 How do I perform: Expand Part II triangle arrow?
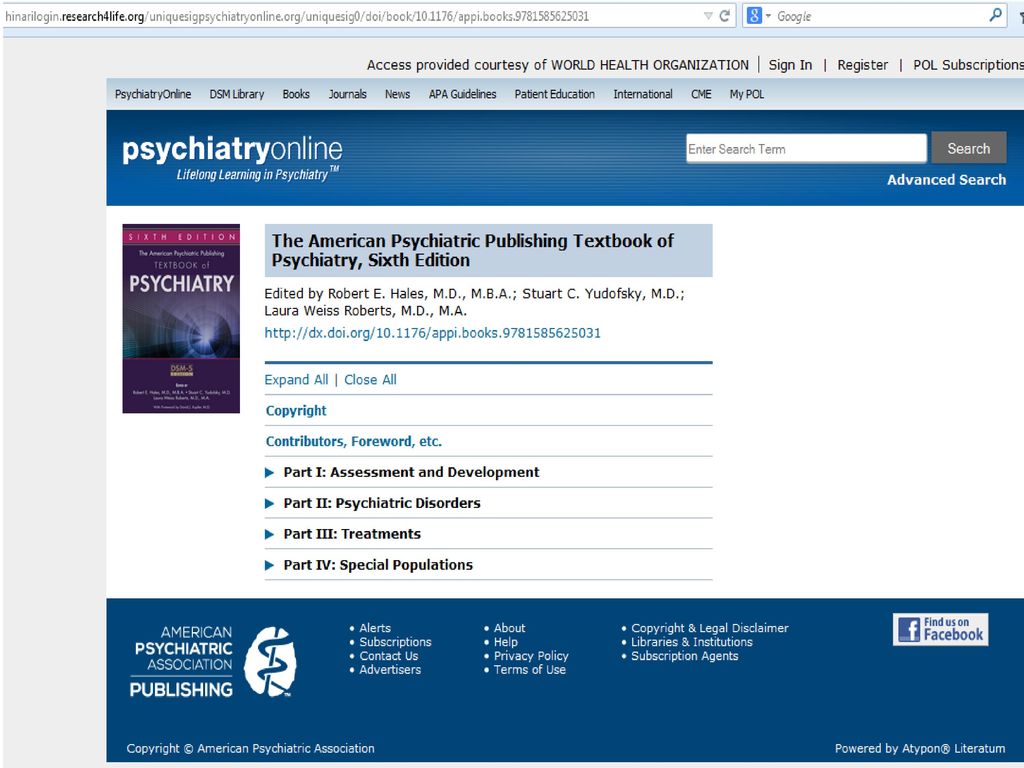coord(269,504)
